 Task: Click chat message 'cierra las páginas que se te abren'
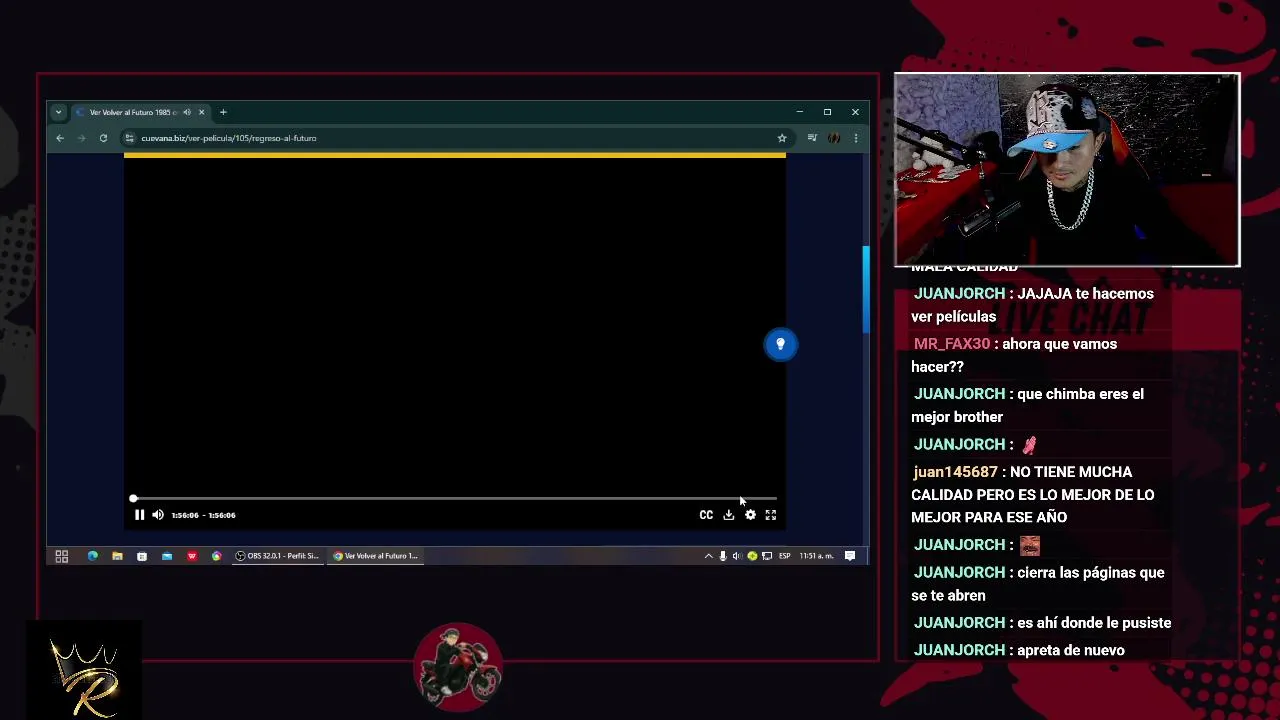point(1038,584)
